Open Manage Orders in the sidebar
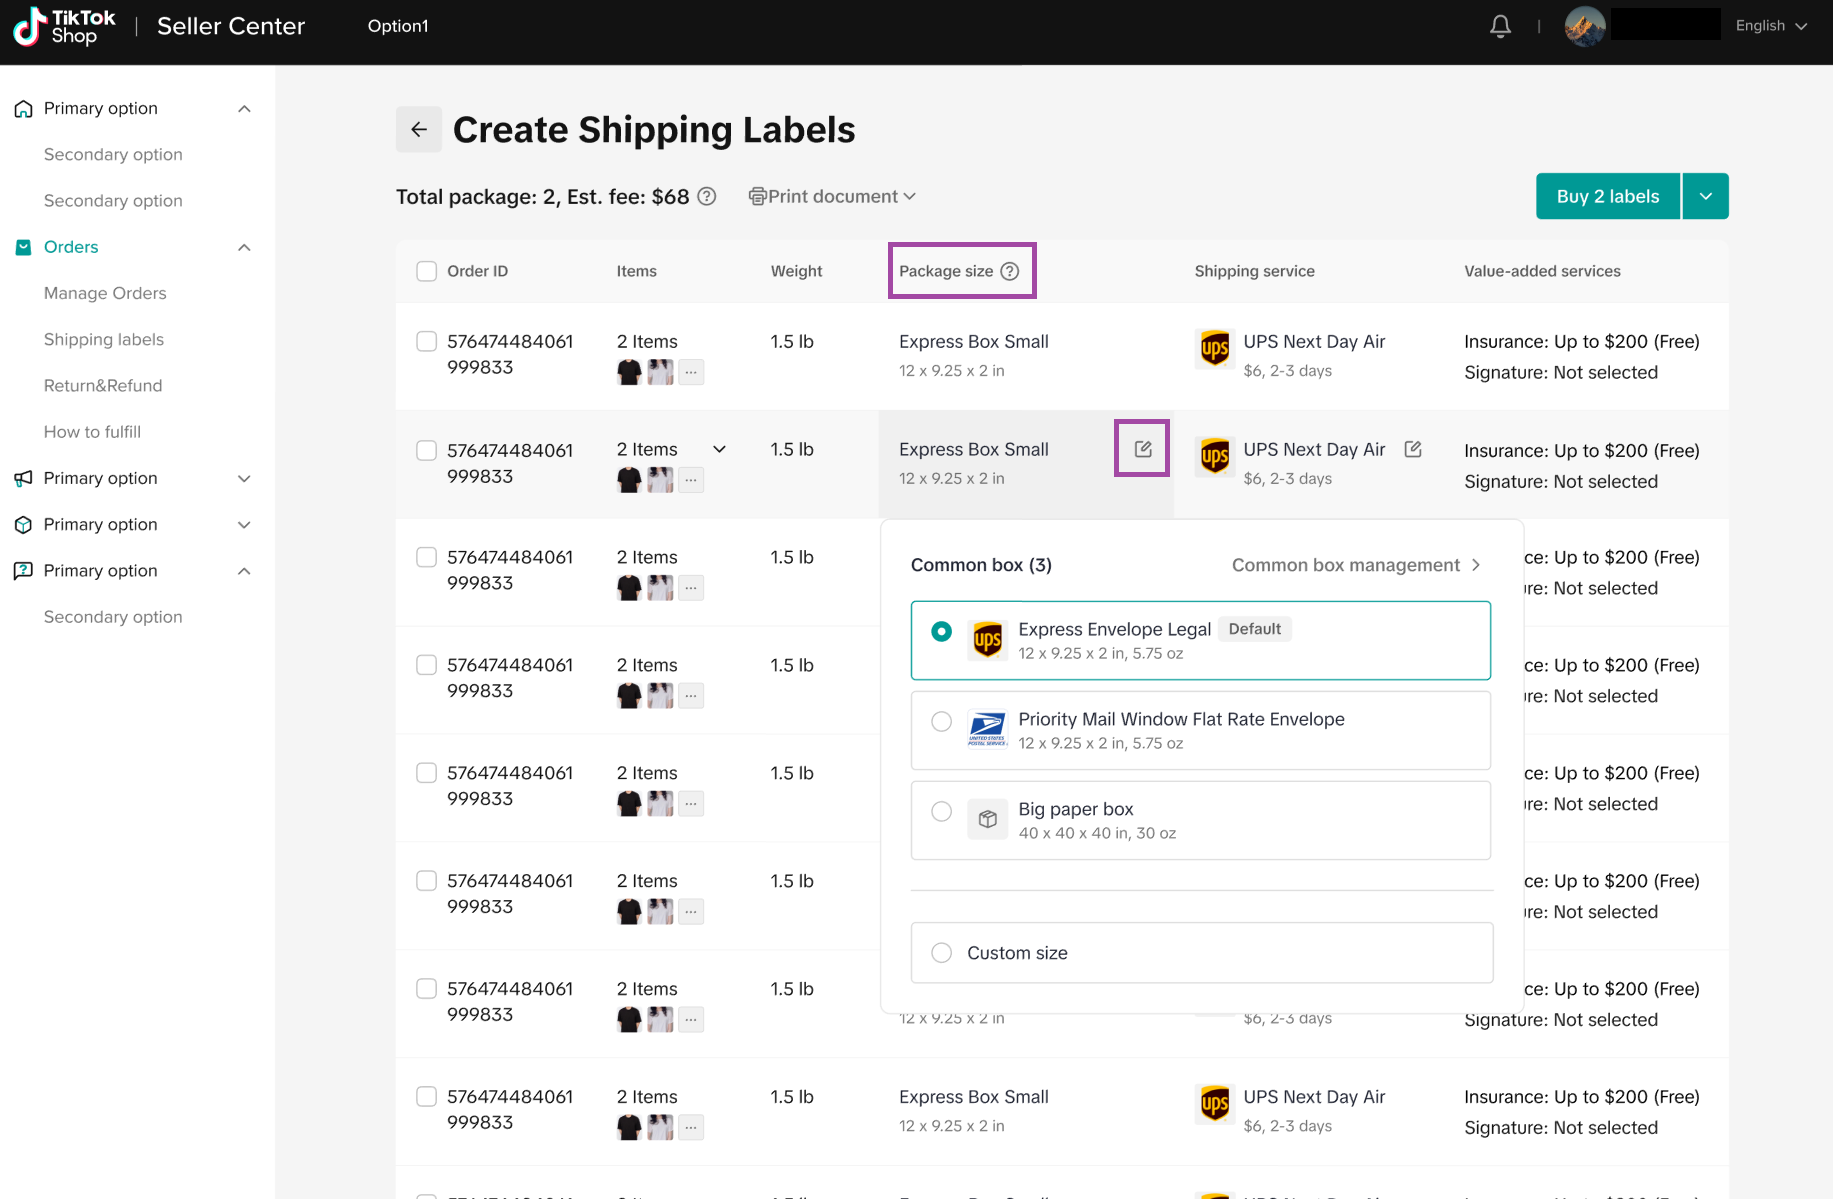1833x1199 pixels. pos(105,293)
